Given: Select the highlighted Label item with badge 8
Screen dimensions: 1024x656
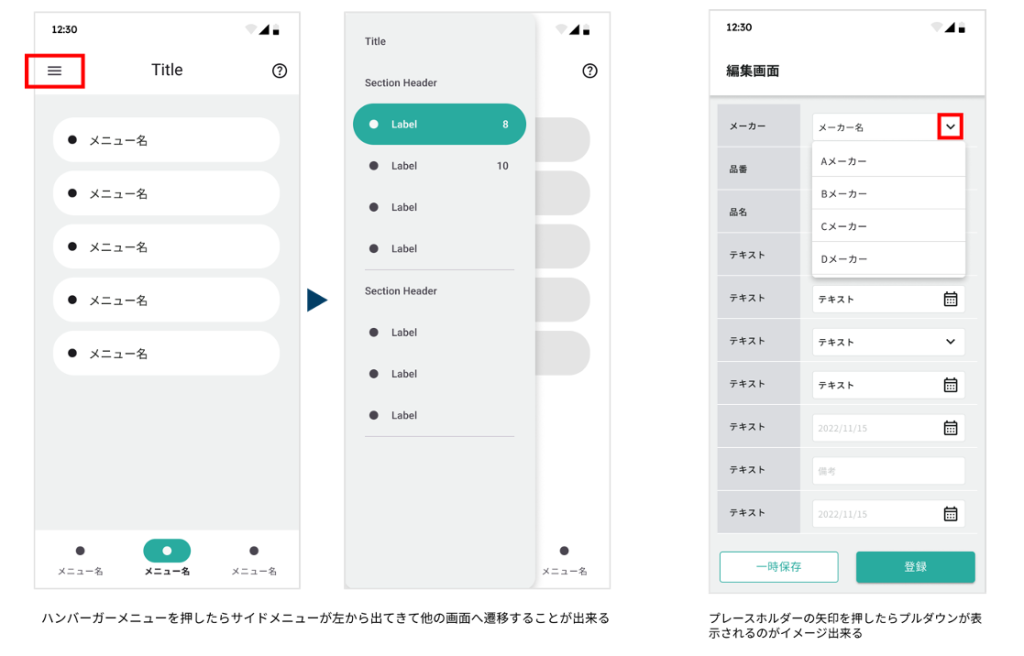Looking at the screenshot, I should pos(439,125).
